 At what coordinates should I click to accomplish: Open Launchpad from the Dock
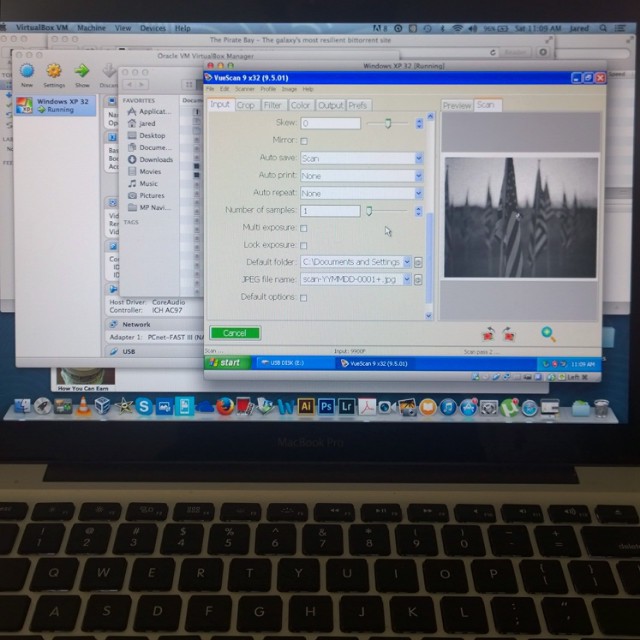(x=42, y=406)
